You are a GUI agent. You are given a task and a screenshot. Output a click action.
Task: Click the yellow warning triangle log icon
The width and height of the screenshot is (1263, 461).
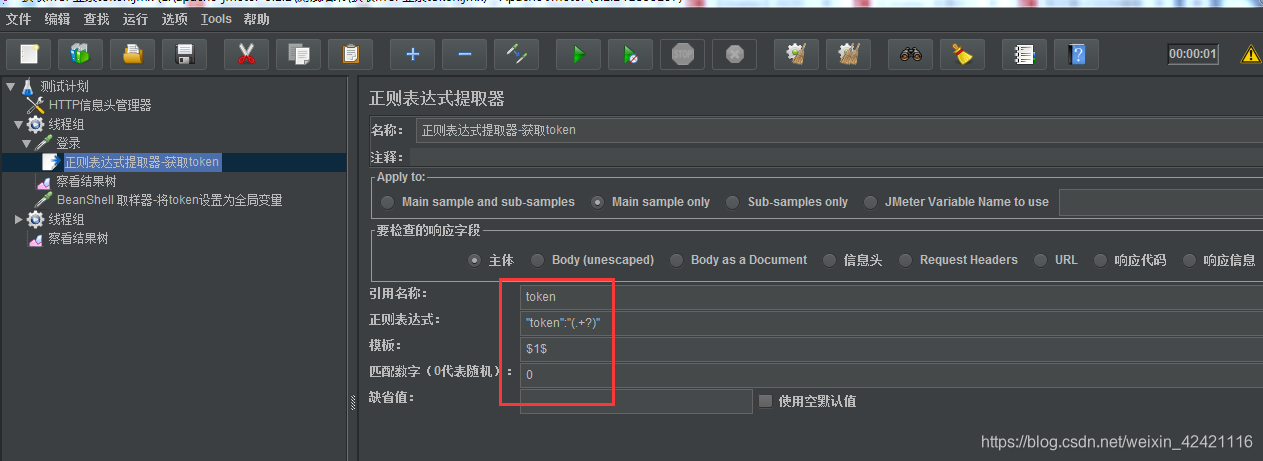pos(1251,54)
